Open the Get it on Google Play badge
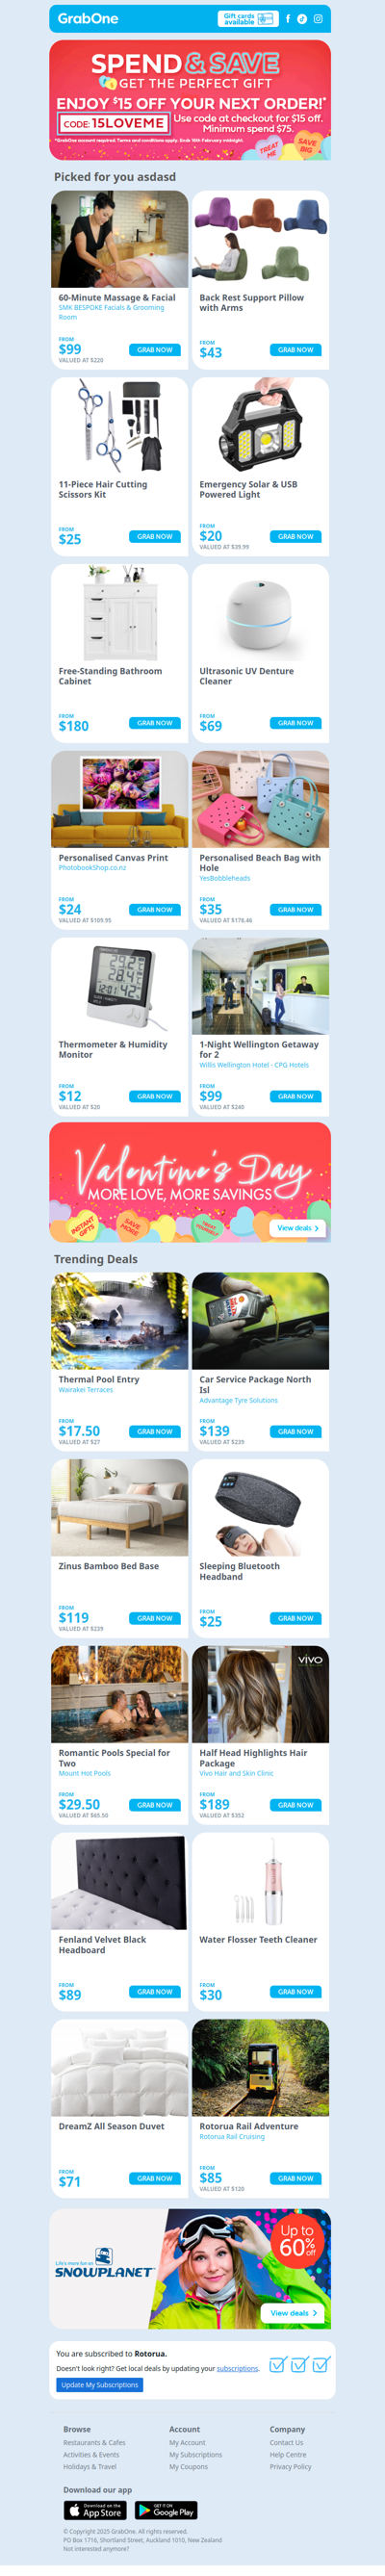This screenshot has width=385, height=2576. [166, 2510]
